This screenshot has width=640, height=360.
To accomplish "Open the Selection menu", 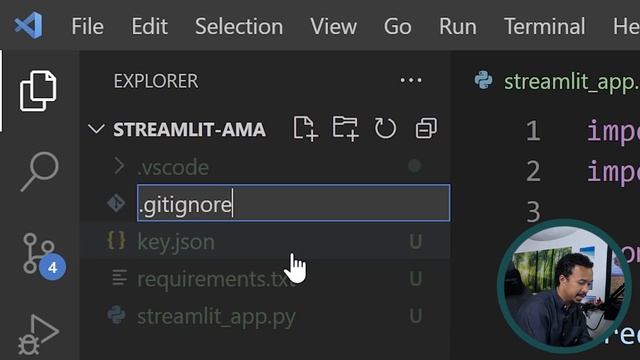I will [239, 27].
